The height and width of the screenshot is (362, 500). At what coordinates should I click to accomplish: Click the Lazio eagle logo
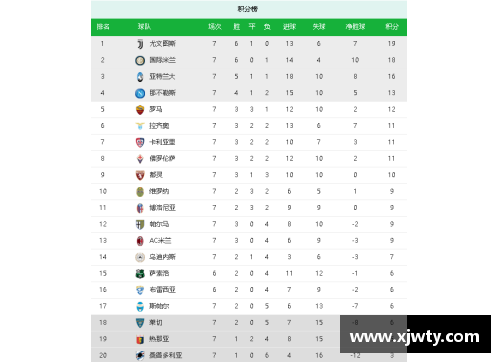[x=140, y=126]
